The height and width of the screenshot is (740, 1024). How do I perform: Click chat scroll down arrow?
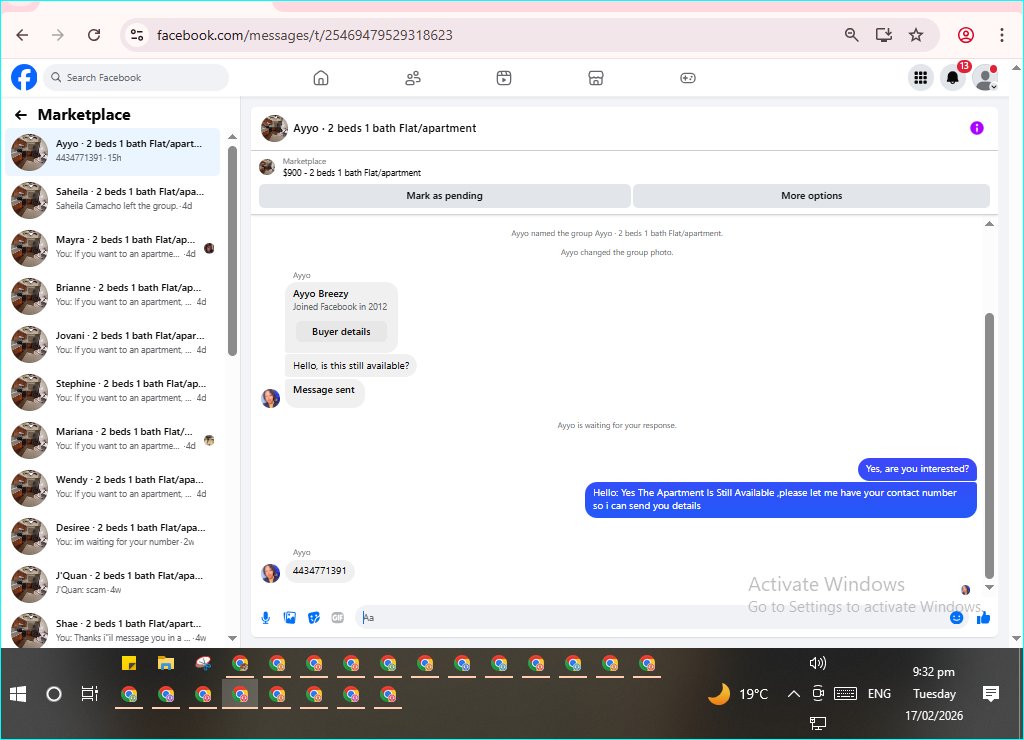[x=989, y=587]
